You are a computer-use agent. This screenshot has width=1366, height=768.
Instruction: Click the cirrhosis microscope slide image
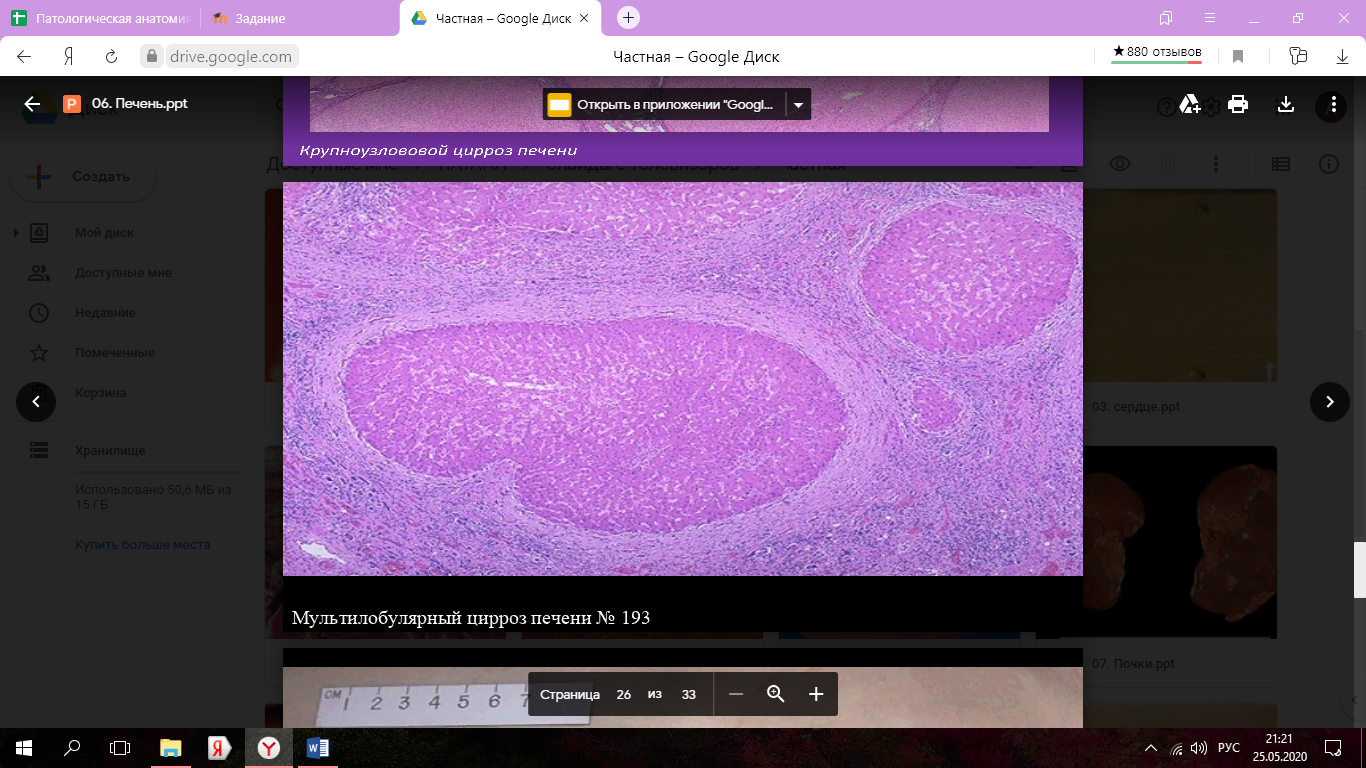683,379
